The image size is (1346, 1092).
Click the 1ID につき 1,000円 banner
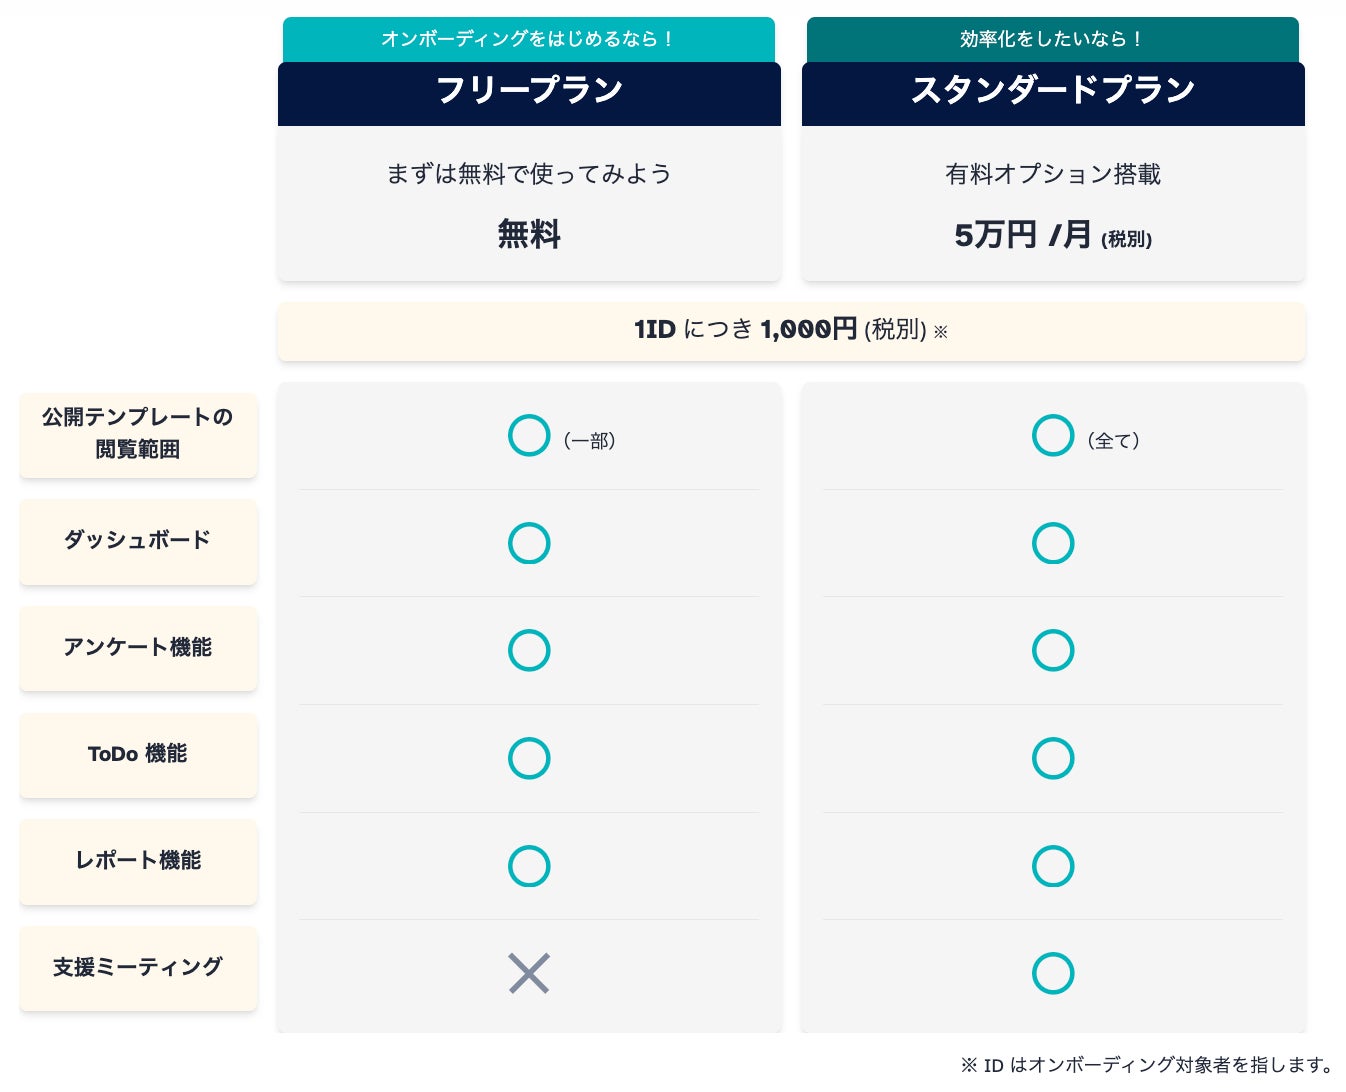791,331
